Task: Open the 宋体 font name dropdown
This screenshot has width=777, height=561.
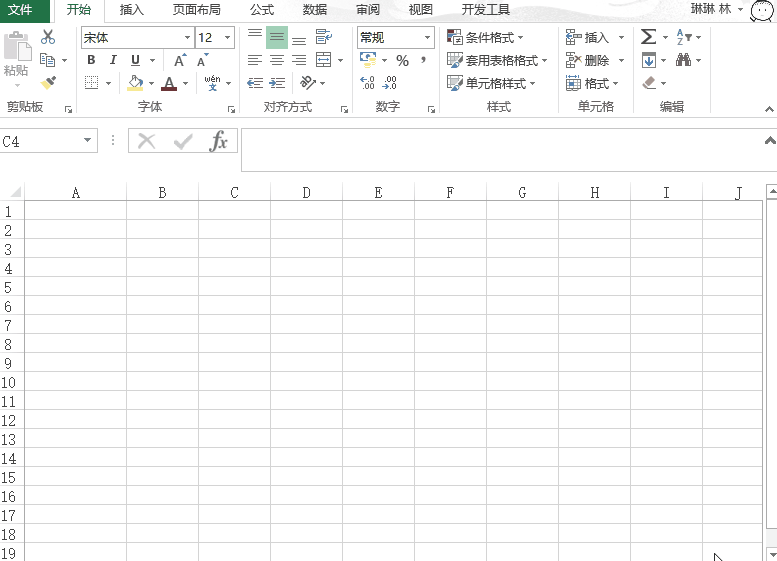Action: click(x=187, y=38)
